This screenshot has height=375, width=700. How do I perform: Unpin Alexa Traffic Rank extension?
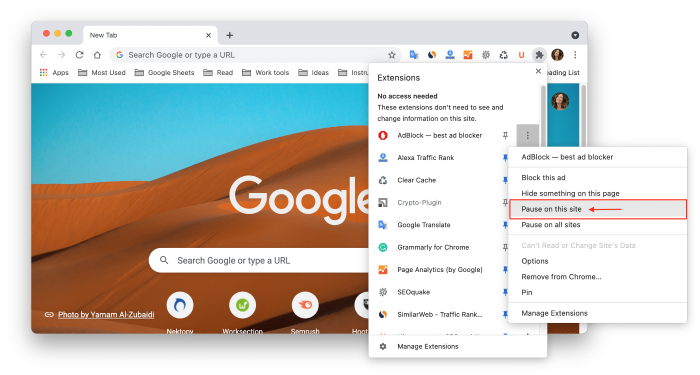coord(505,158)
